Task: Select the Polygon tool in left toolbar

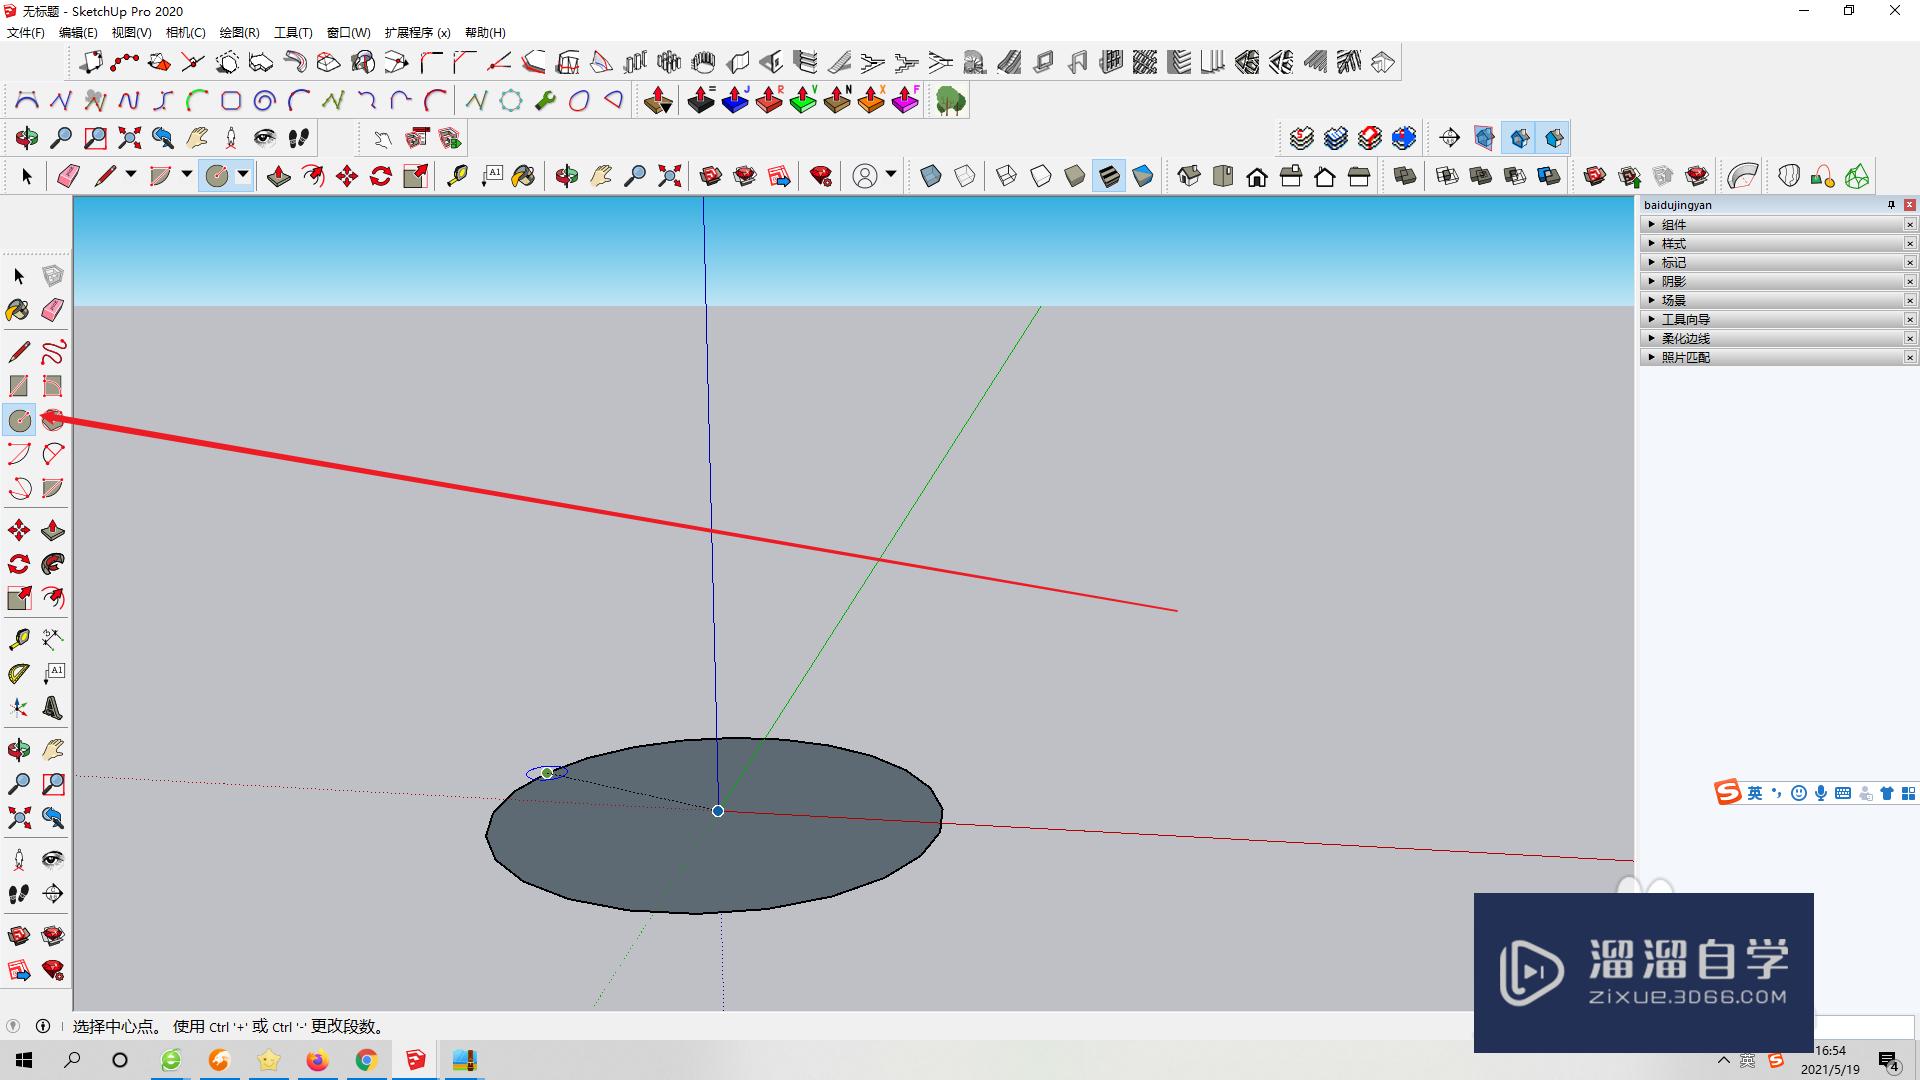Action: pyautogui.click(x=53, y=420)
